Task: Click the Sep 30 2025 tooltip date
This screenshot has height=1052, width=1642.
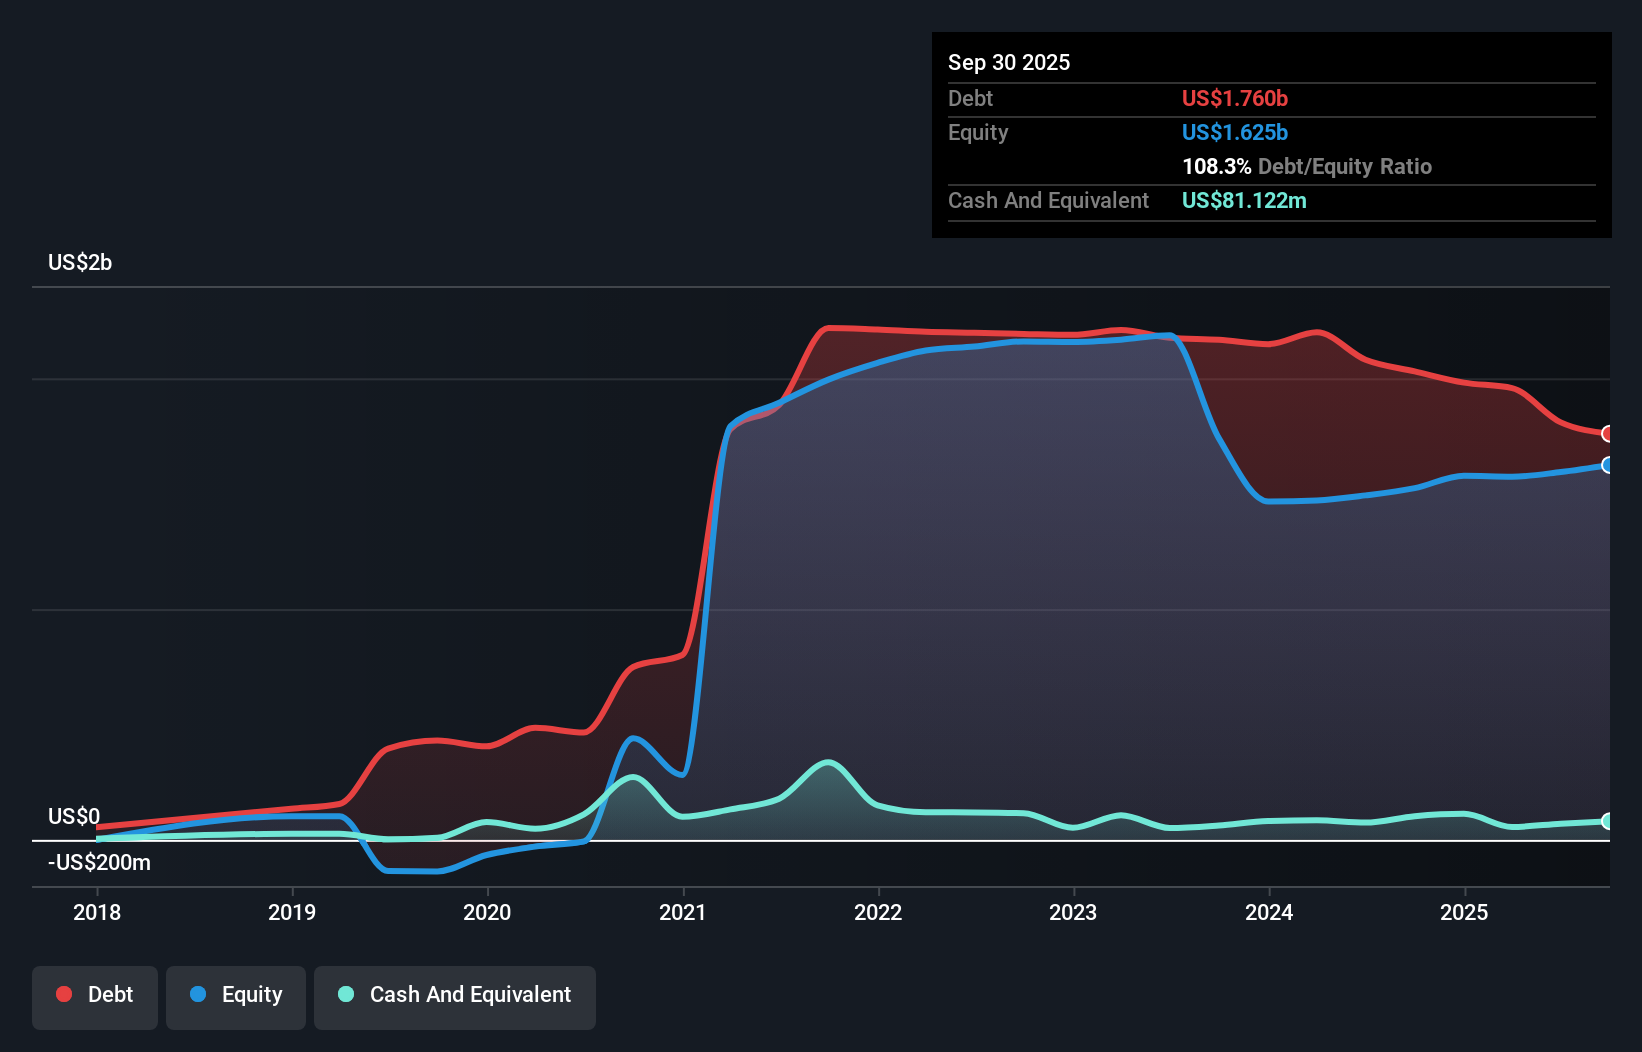Action: pyautogui.click(x=1009, y=63)
